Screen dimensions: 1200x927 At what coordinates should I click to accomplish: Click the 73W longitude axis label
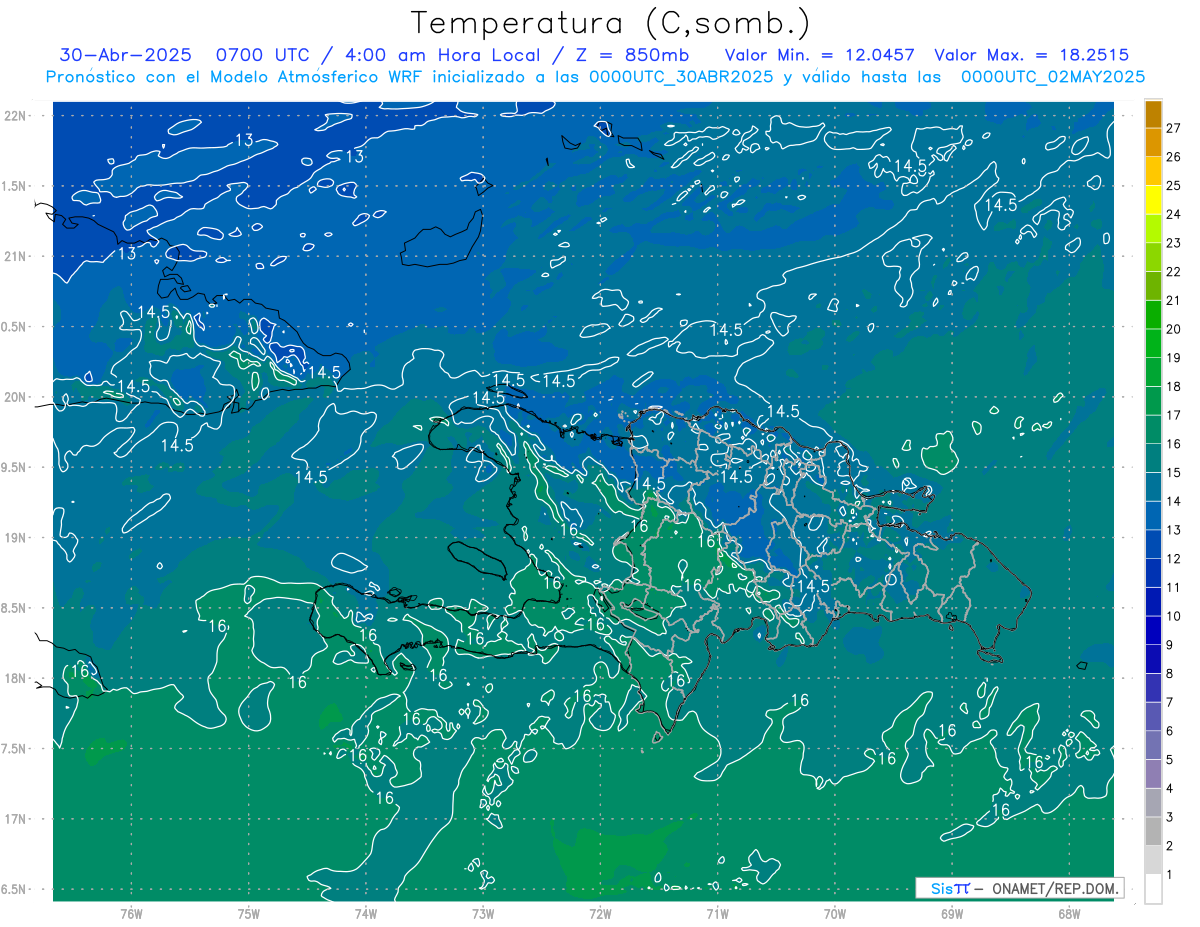pos(483,914)
